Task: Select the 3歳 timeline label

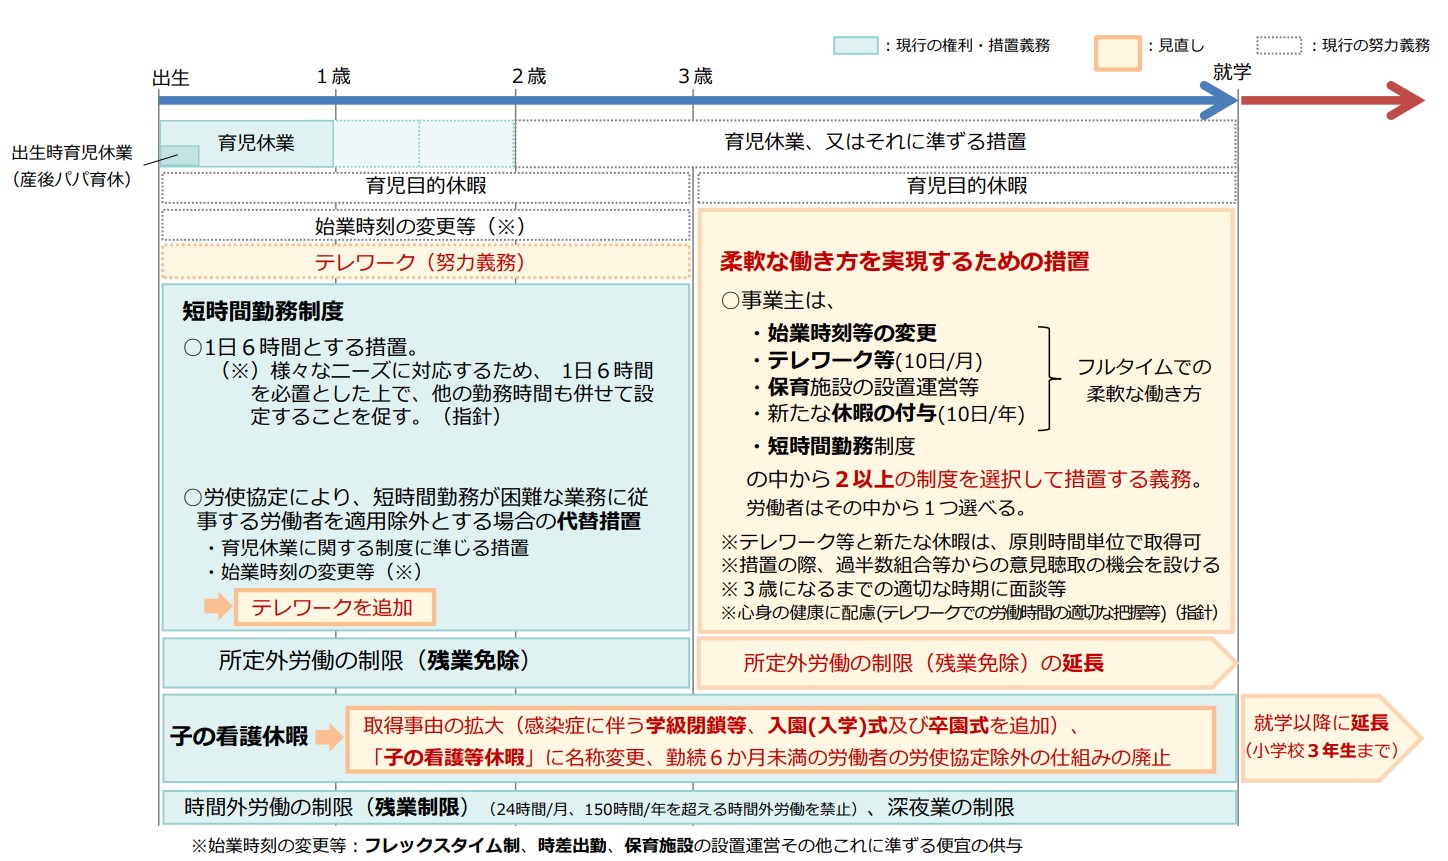Action: click(695, 76)
